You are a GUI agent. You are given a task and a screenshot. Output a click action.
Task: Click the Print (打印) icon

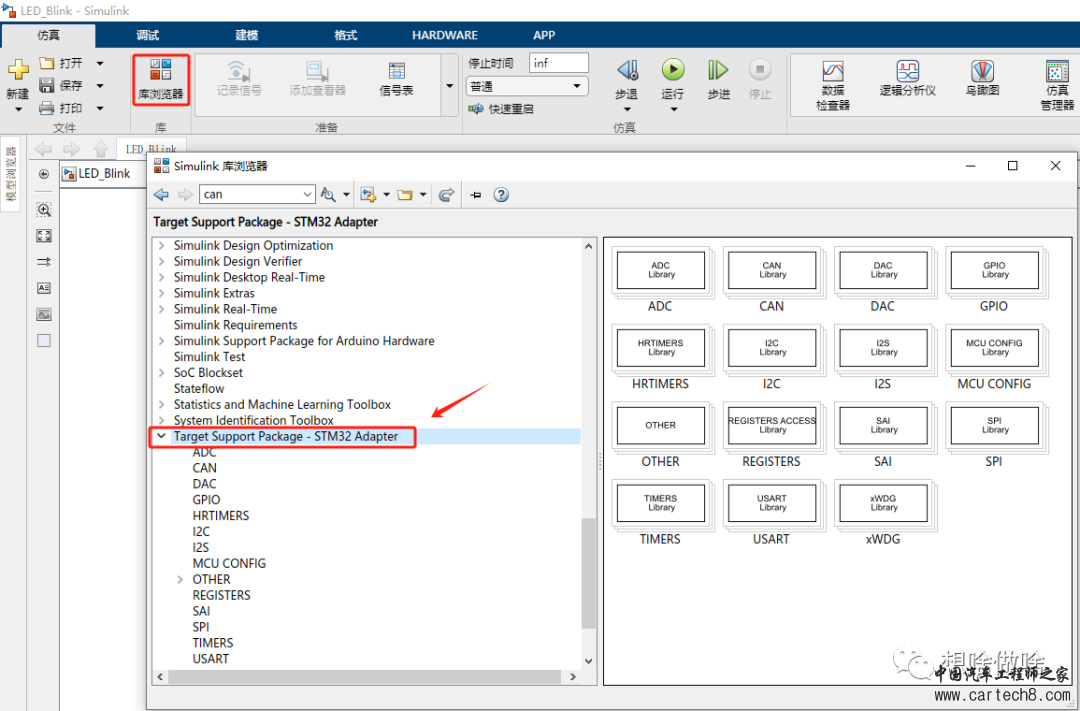(47, 108)
